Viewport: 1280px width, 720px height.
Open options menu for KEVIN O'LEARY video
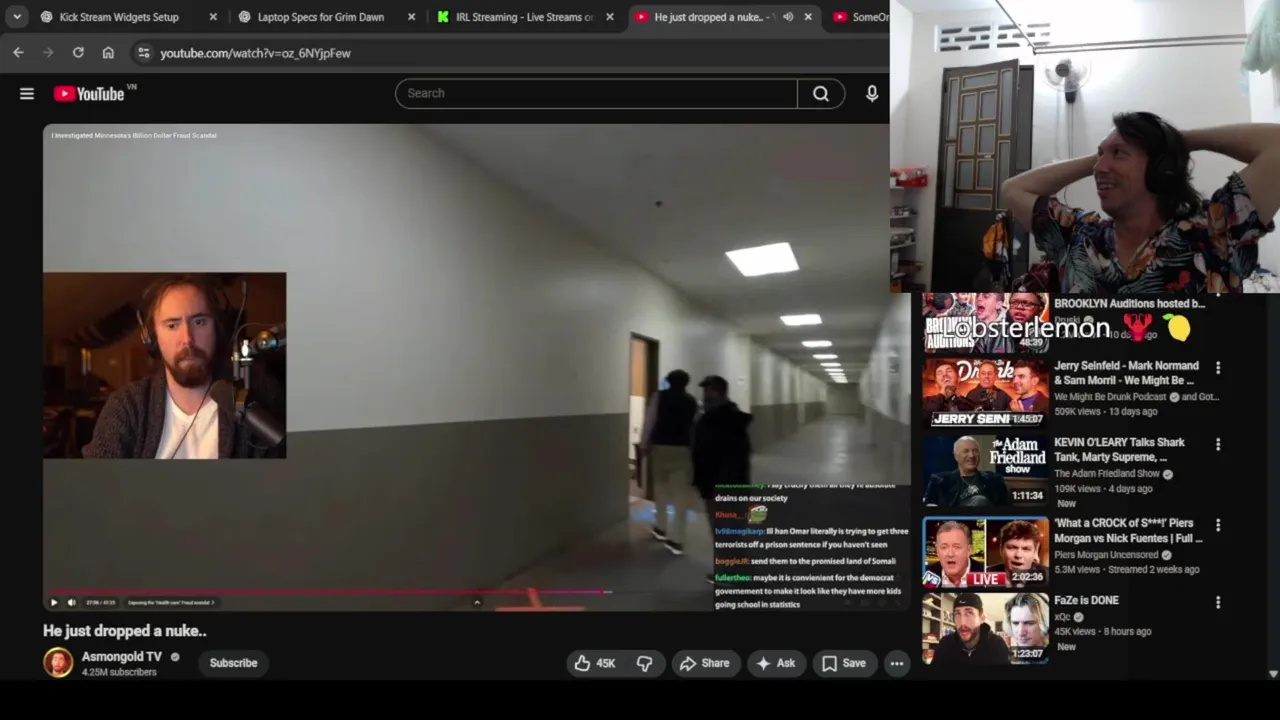click(x=1218, y=445)
